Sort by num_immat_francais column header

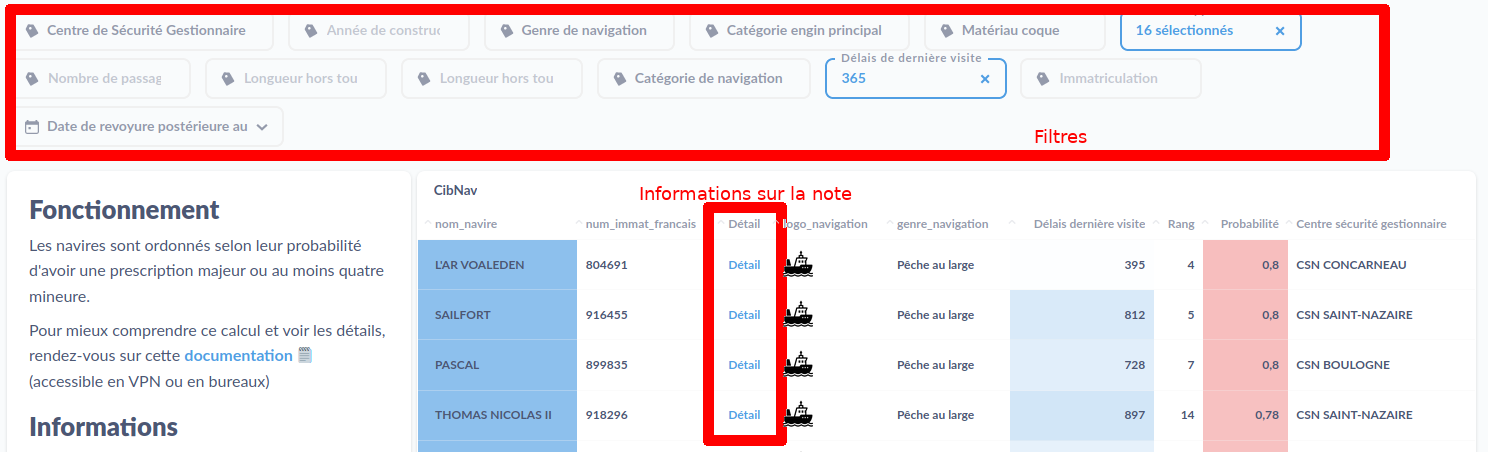641,224
